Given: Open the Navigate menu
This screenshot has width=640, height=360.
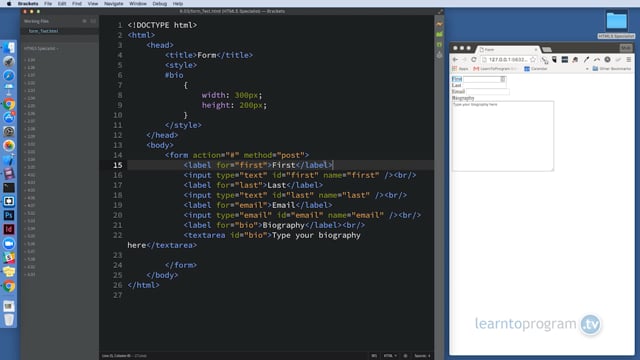Looking at the screenshot, I should (113, 4).
